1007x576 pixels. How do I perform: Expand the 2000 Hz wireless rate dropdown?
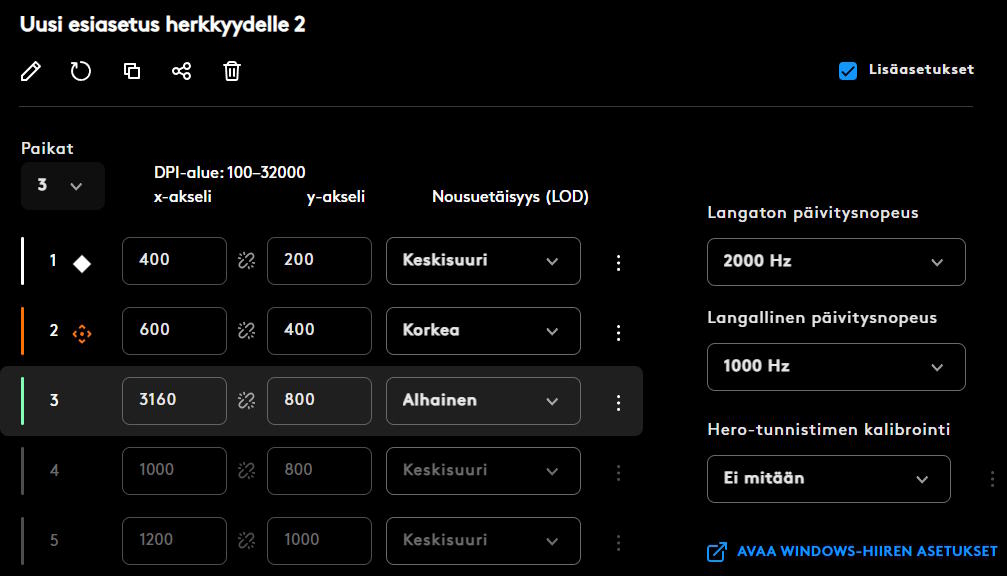tap(836, 262)
